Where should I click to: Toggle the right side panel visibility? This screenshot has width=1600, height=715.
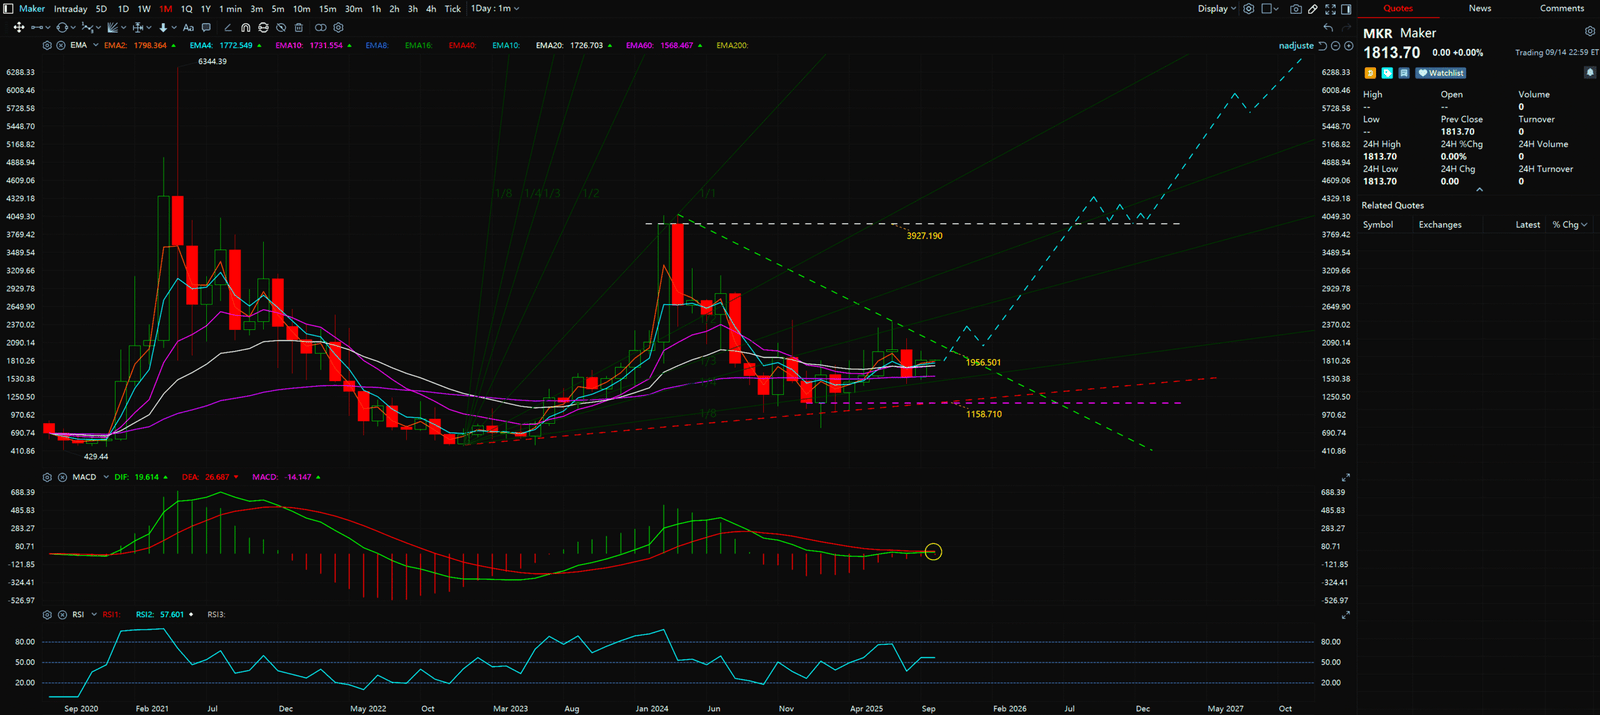coord(1346,9)
